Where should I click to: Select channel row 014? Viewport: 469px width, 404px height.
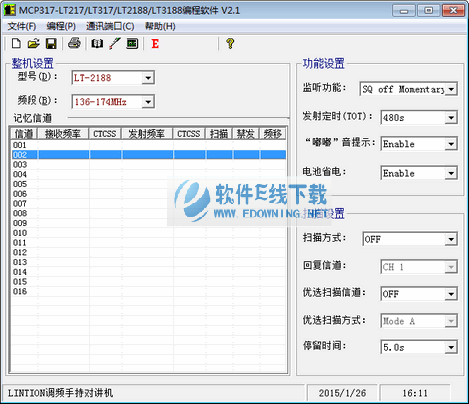(149, 272)
